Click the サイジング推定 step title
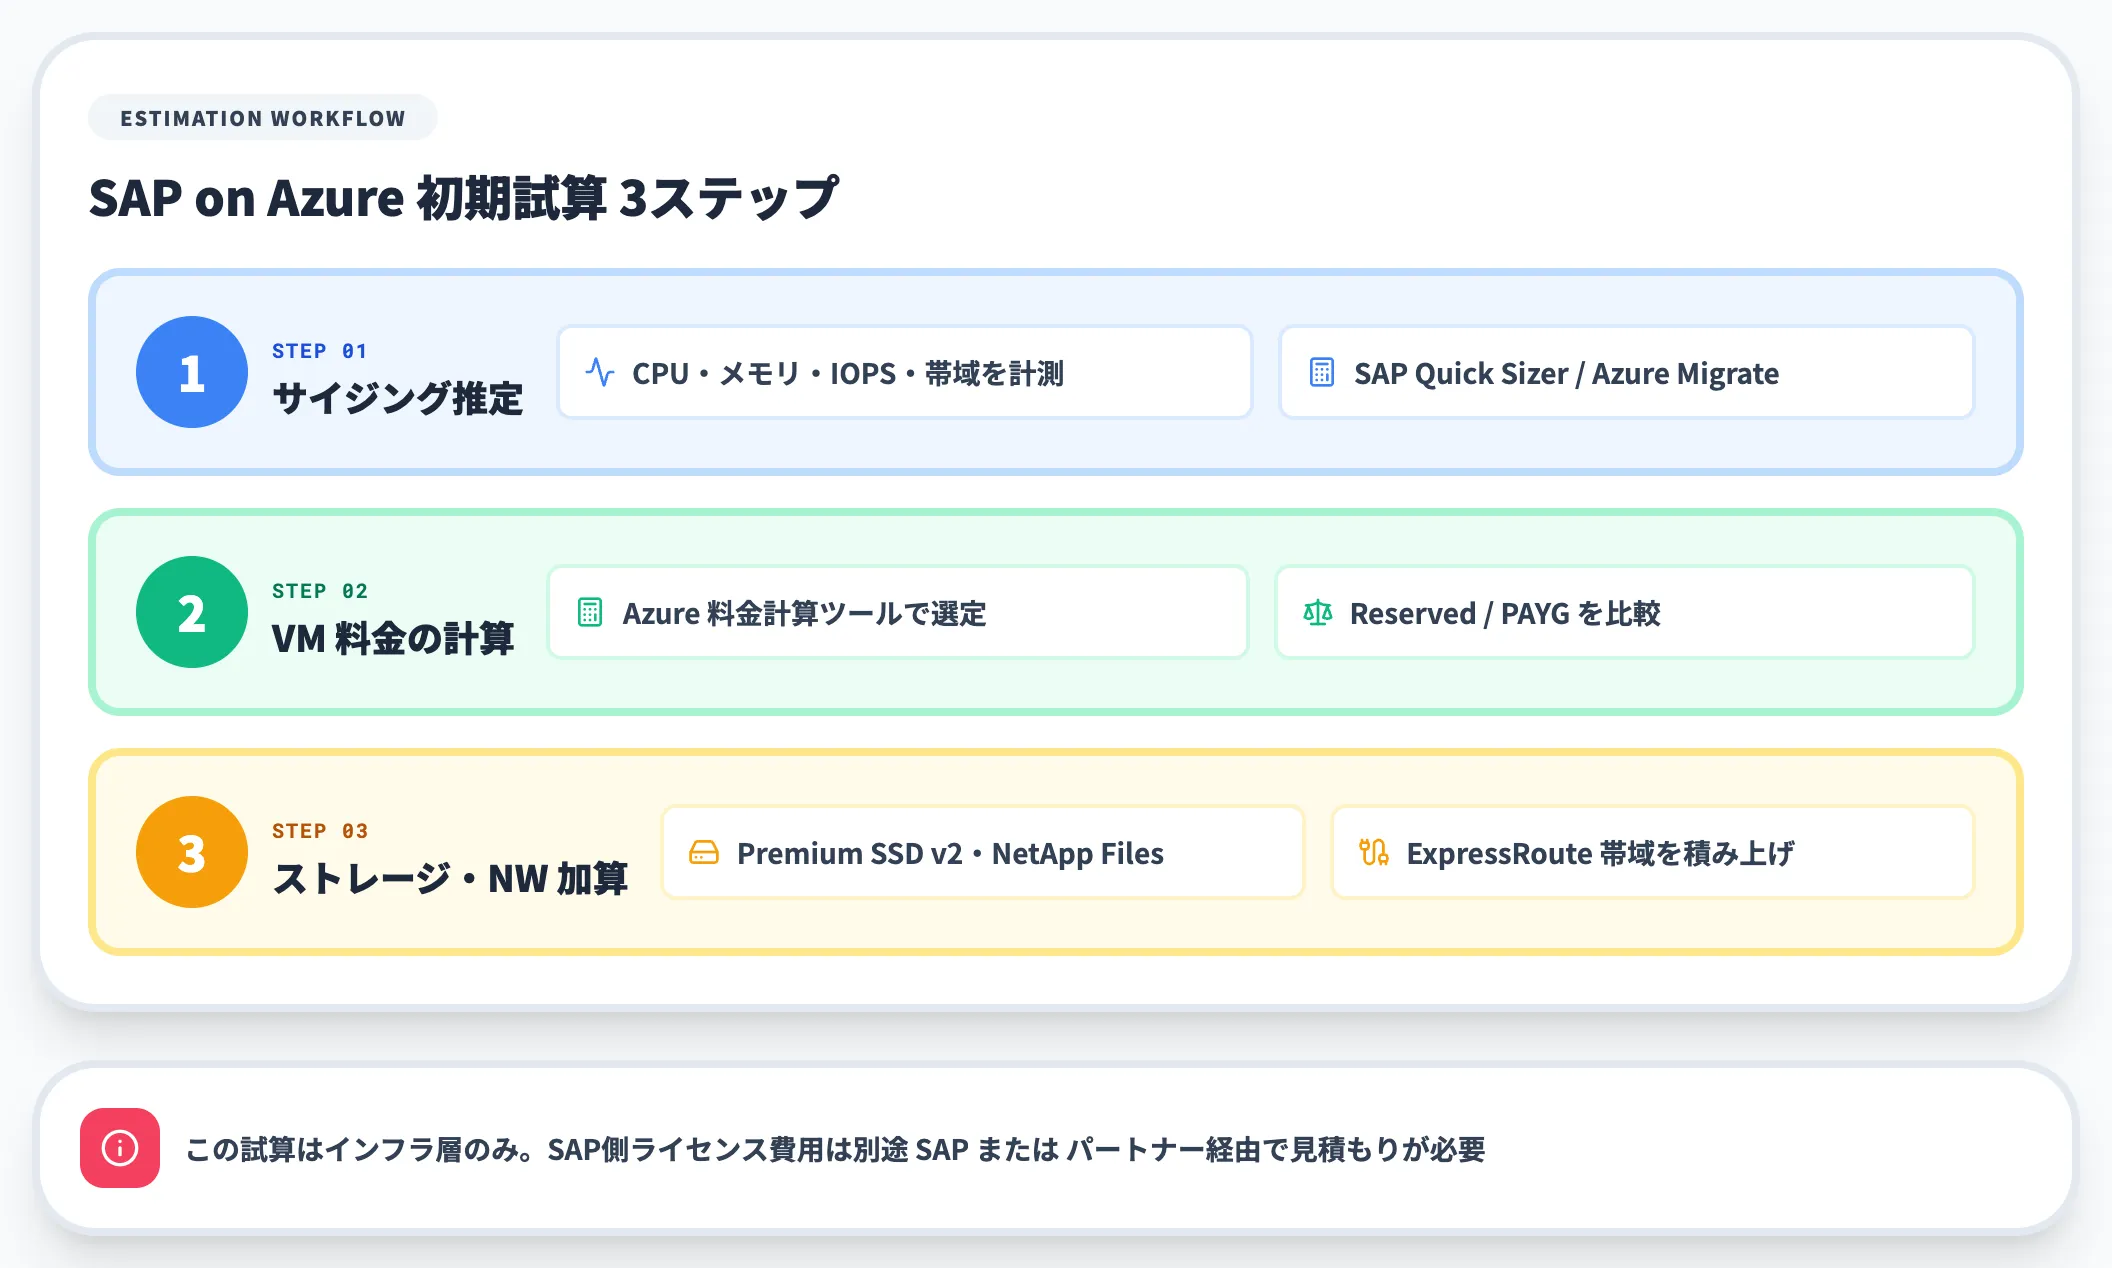Screen dimensions: 2112x1268 (x=398, y=398)
